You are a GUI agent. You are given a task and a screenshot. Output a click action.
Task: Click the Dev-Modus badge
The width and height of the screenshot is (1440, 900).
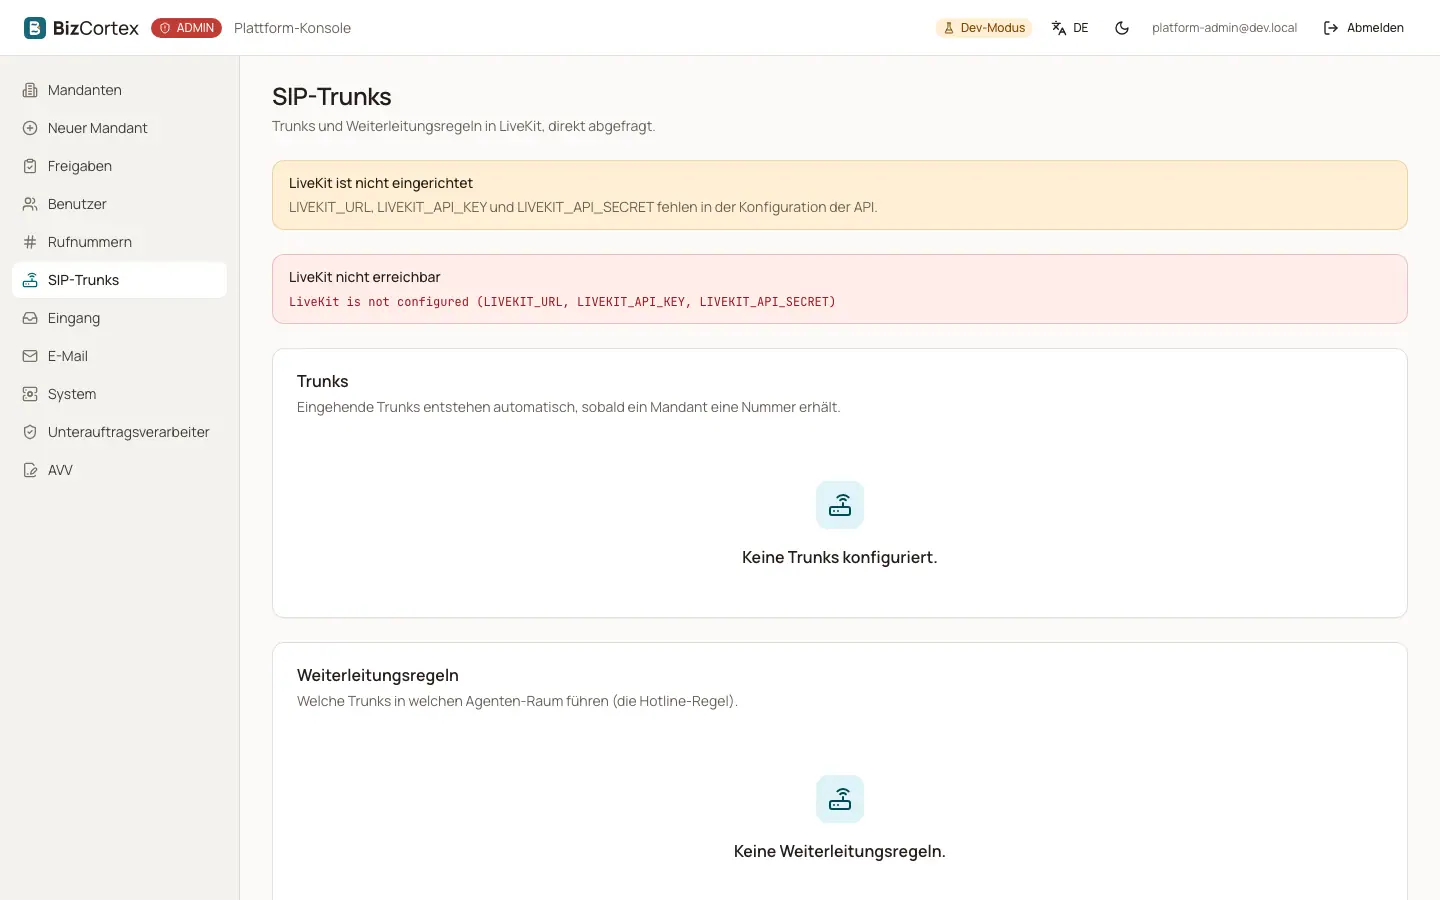[x=984, y=28]
